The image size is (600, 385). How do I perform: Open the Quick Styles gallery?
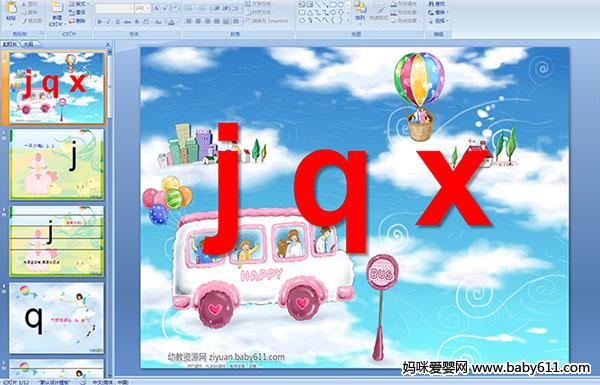379,13
